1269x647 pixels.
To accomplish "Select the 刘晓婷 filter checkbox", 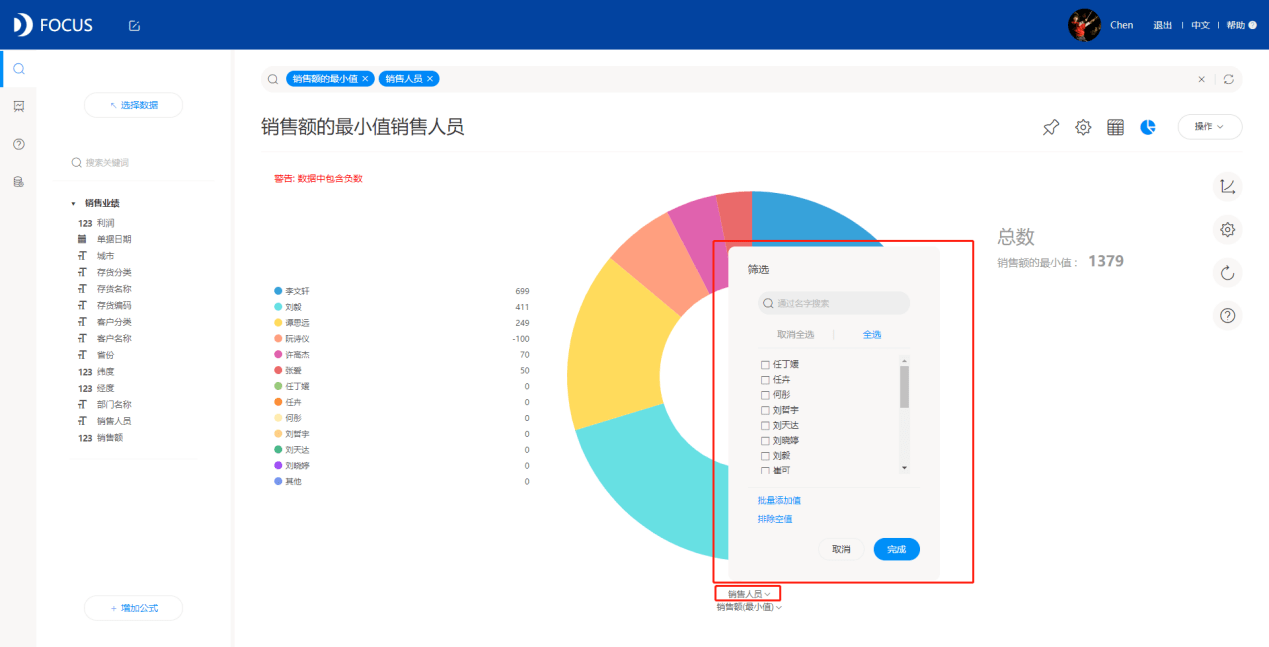I will (x=765, y=440).
